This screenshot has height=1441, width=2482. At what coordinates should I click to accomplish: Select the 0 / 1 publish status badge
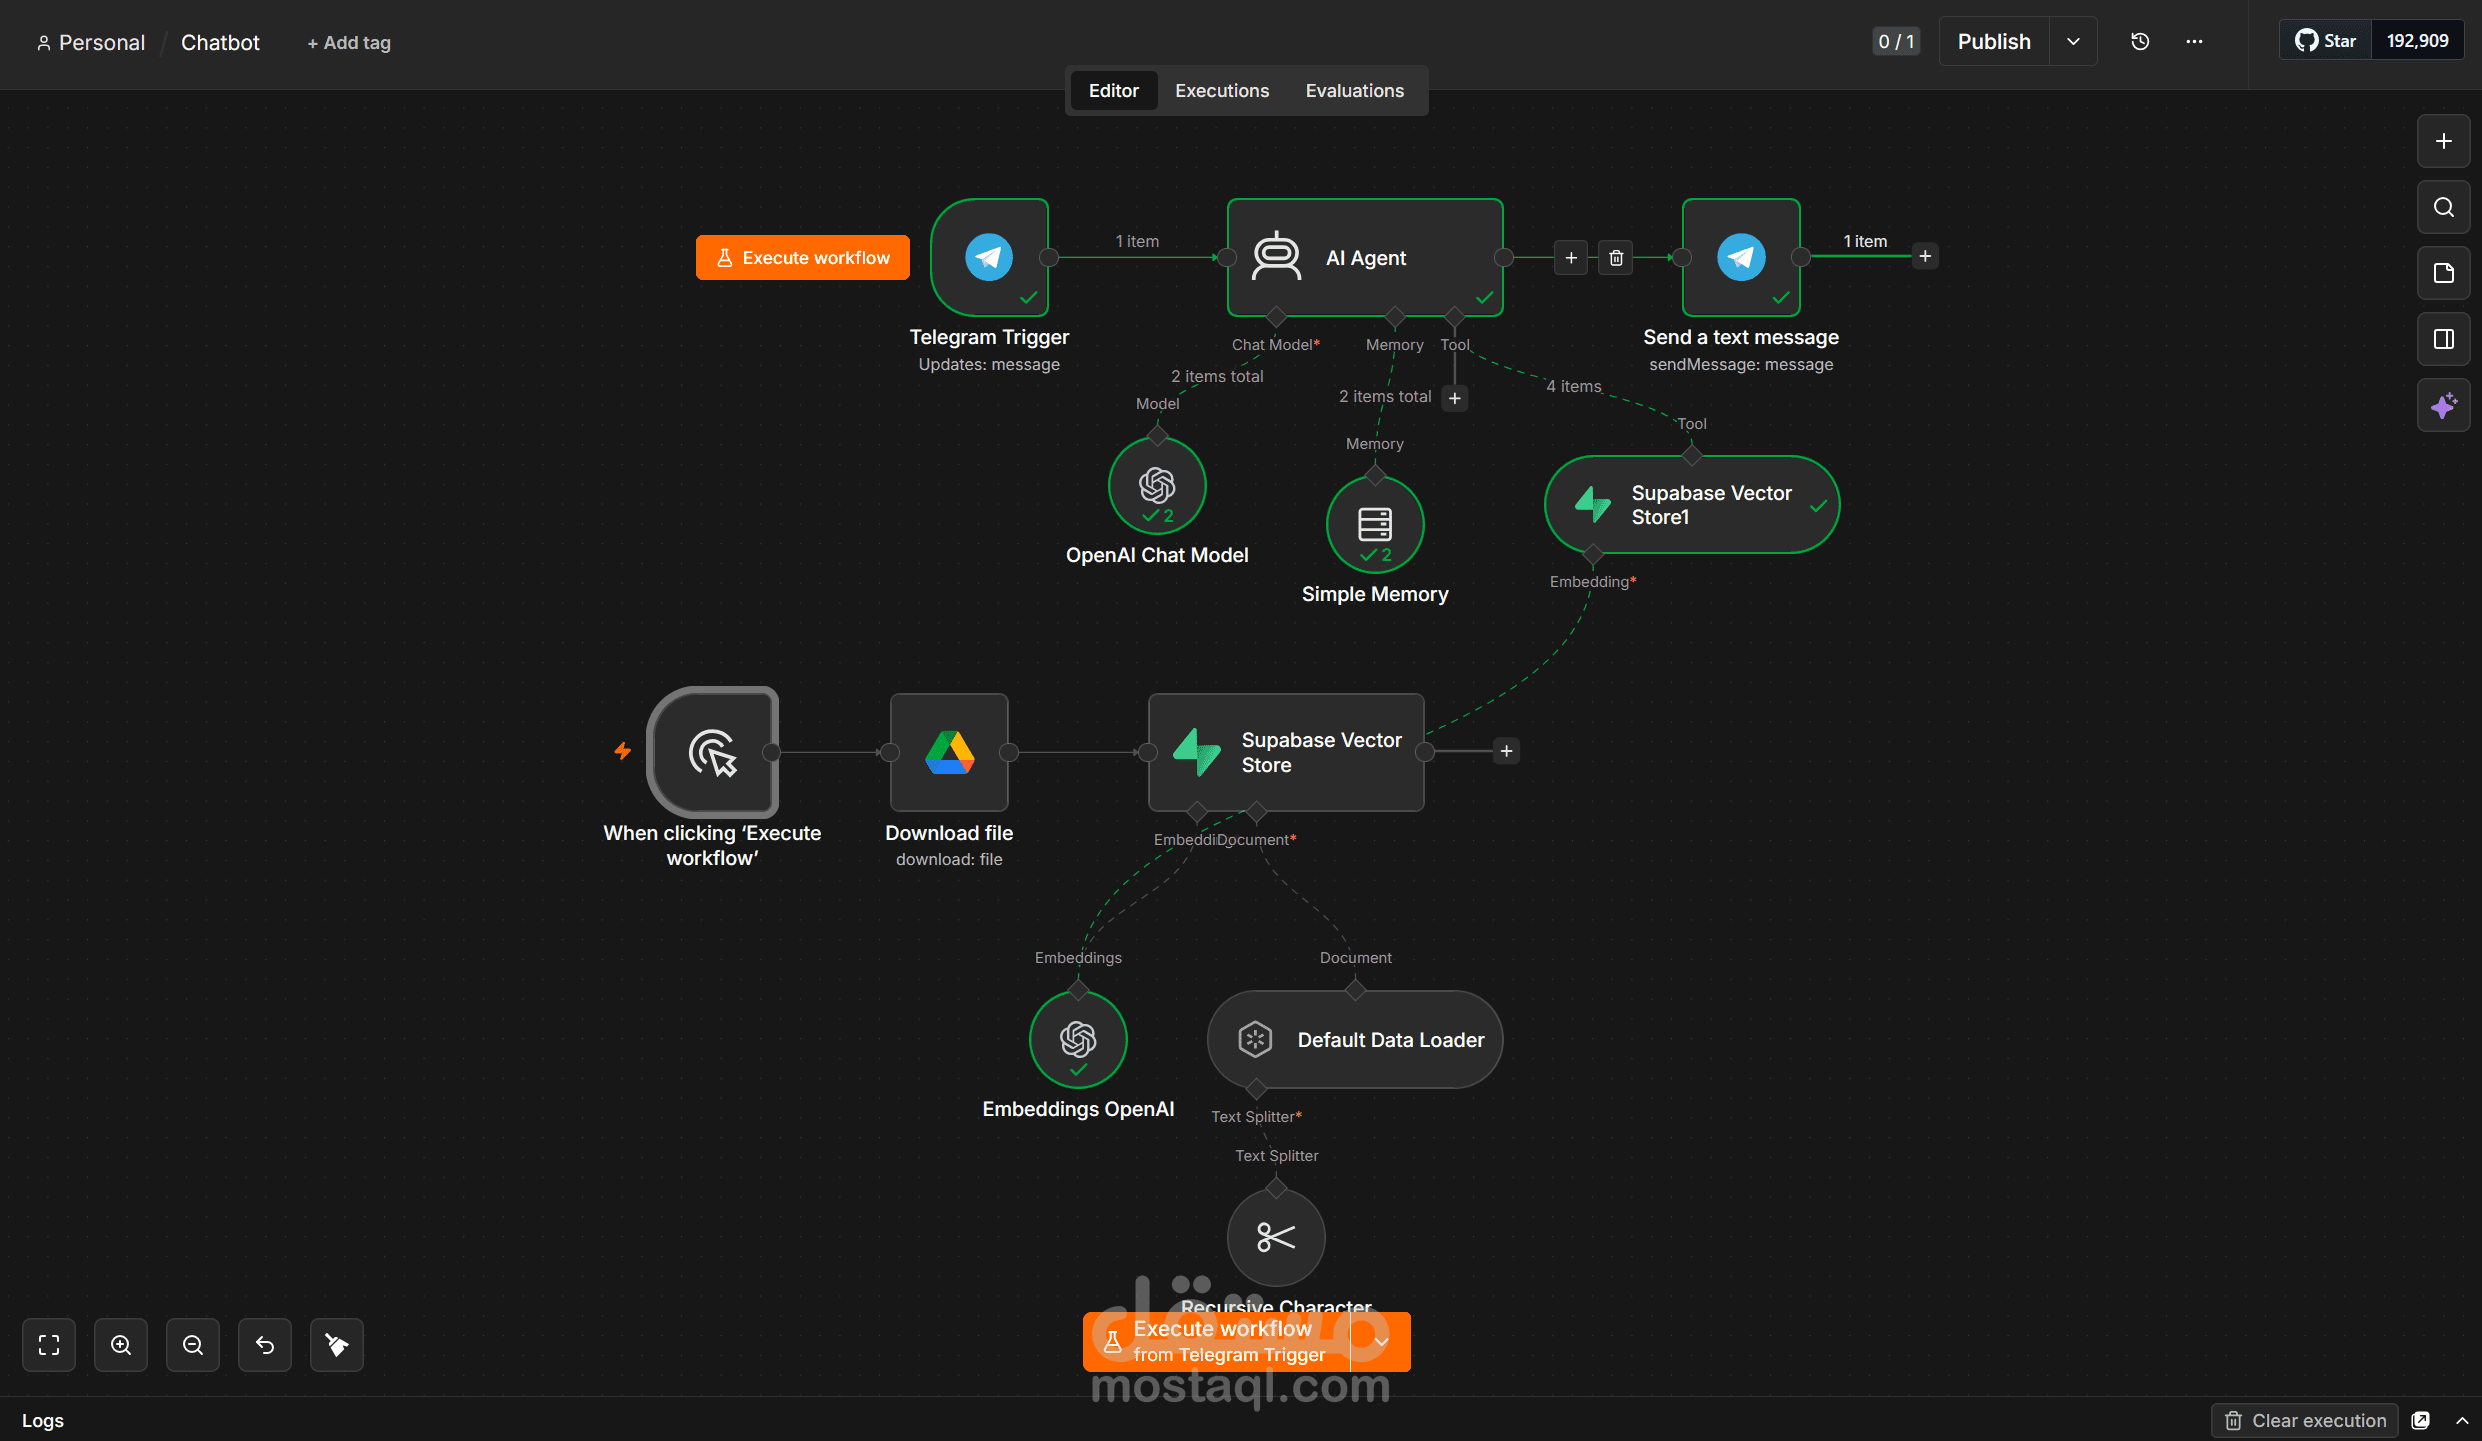click(x=1896, y=42)
